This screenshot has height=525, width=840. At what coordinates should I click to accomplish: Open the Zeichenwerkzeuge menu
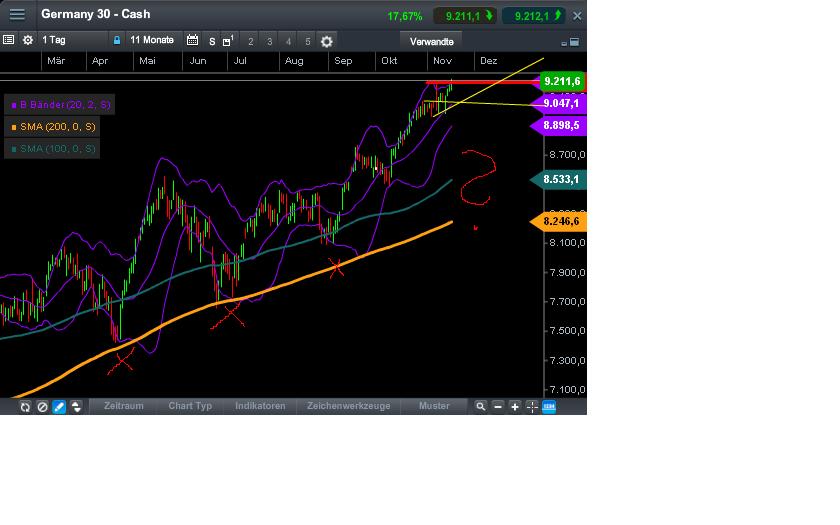click(x=348, y=406)
